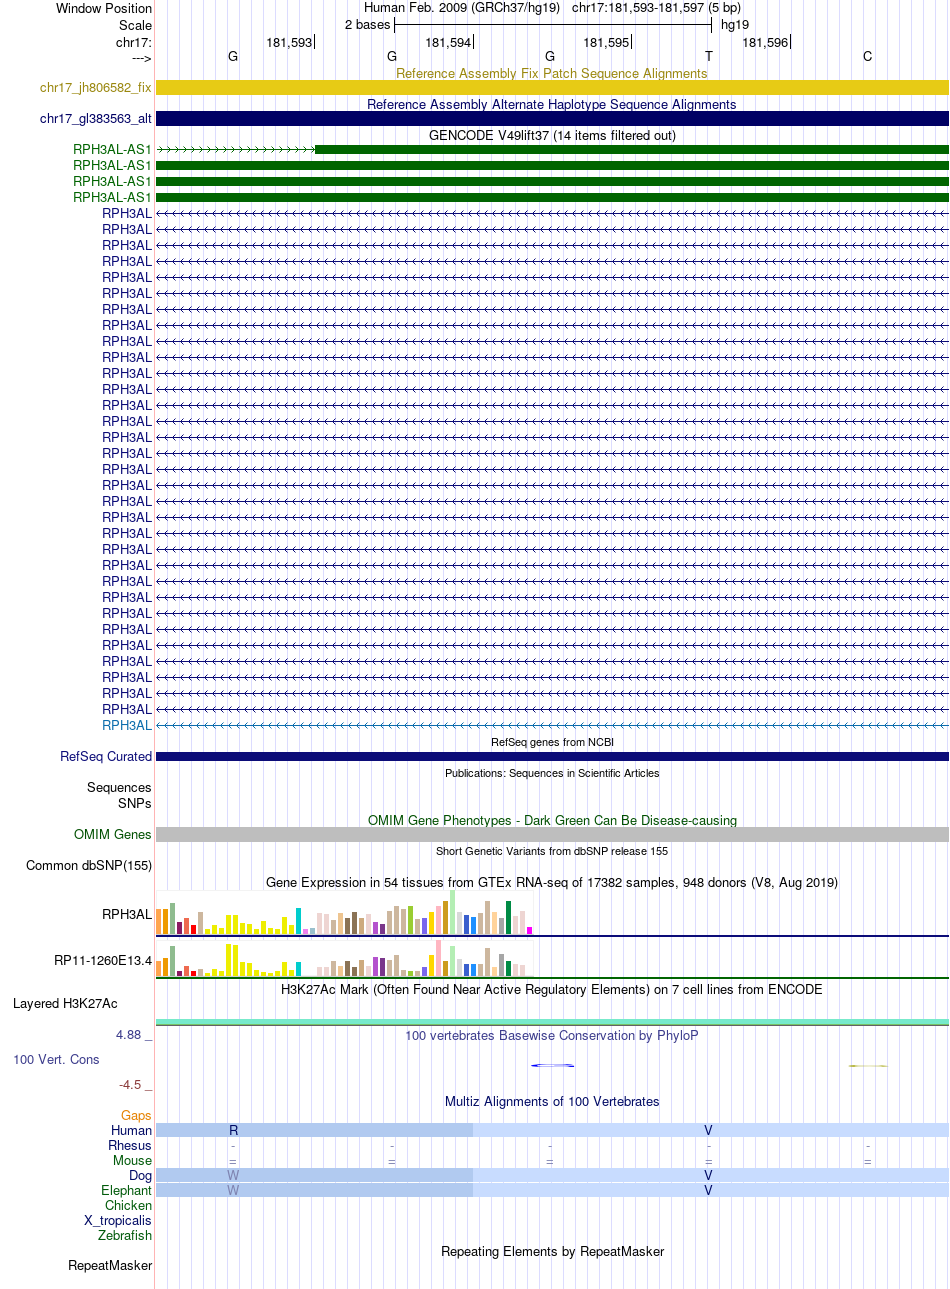The image size is (950, 1289).
Task: Click the black RPH3AL GTEx expression label
Action: point(127,914)
